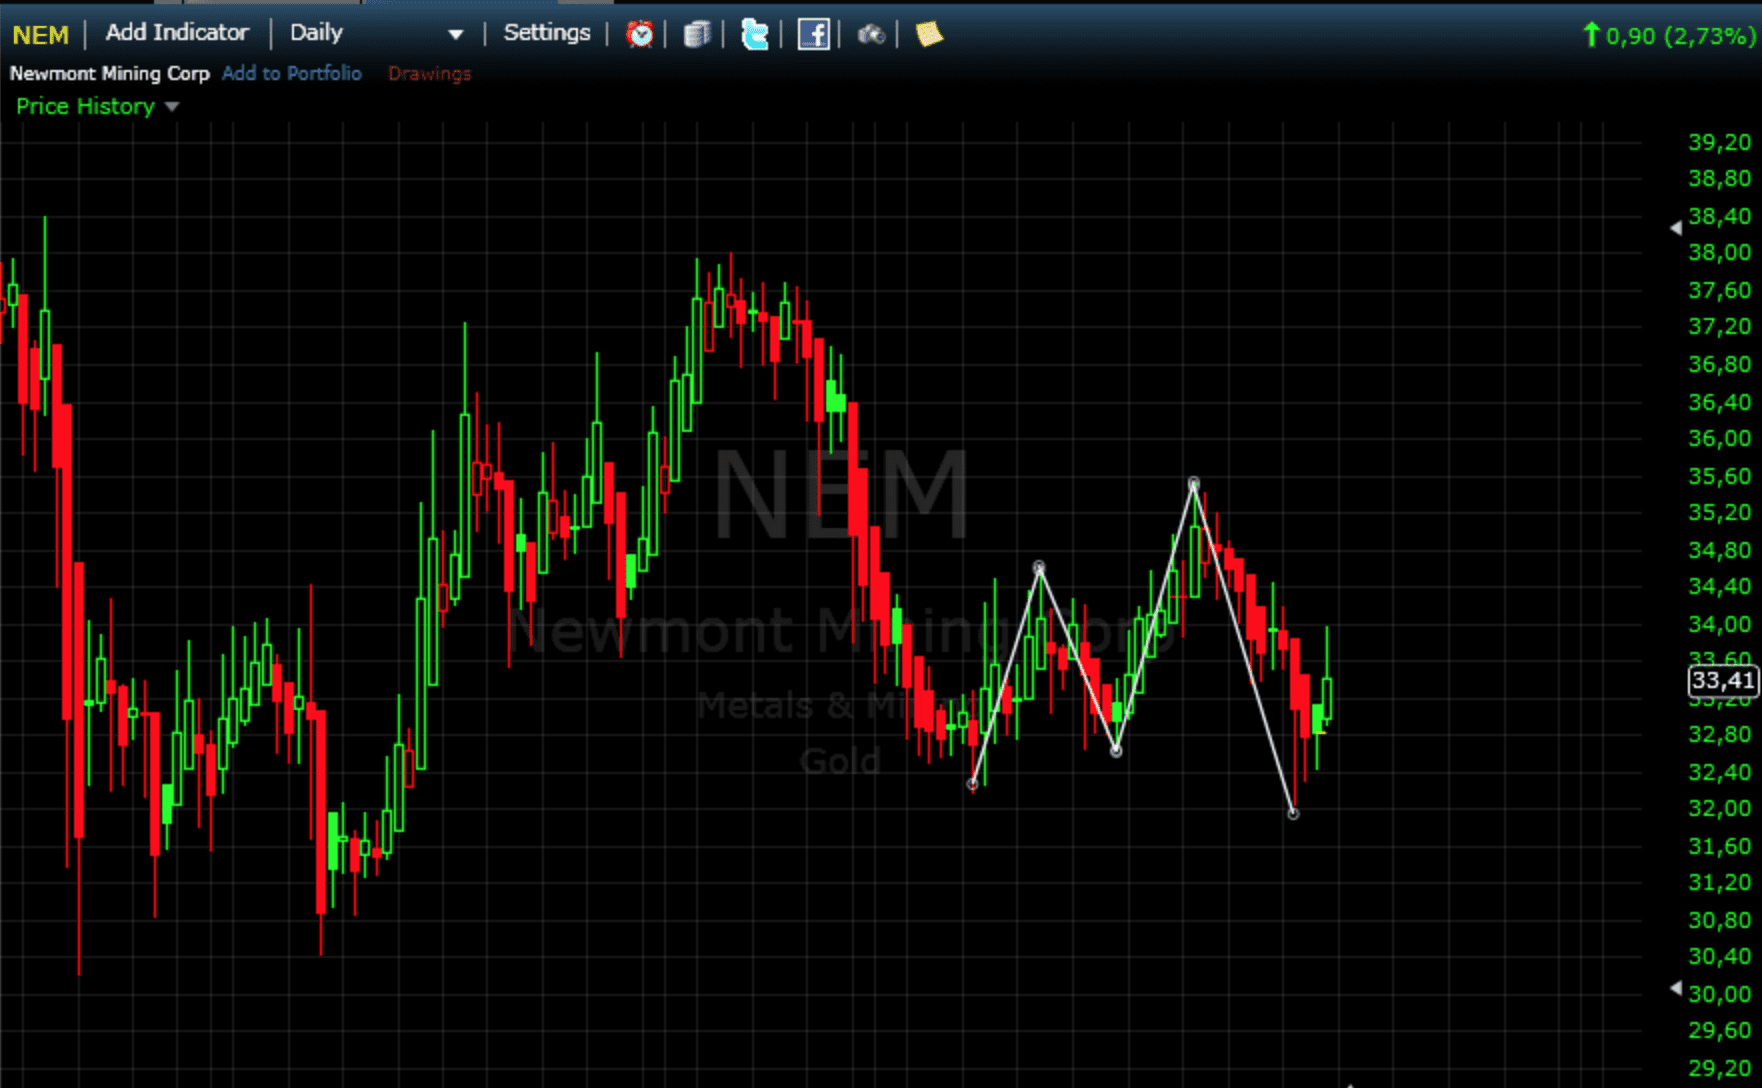Viewport: 1762px width, 1088px height.
Task: Click the Add to Portfolio link
Action: [x=292, y=73]
